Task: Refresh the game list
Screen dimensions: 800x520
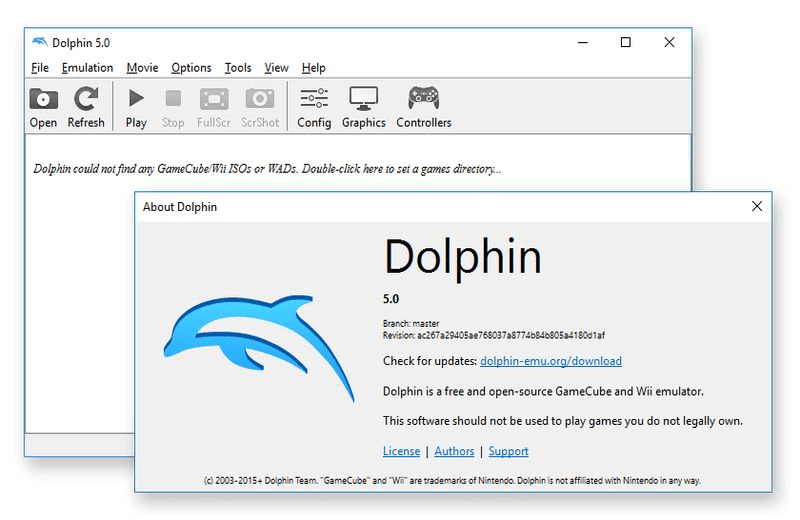Action: [86, 107]
